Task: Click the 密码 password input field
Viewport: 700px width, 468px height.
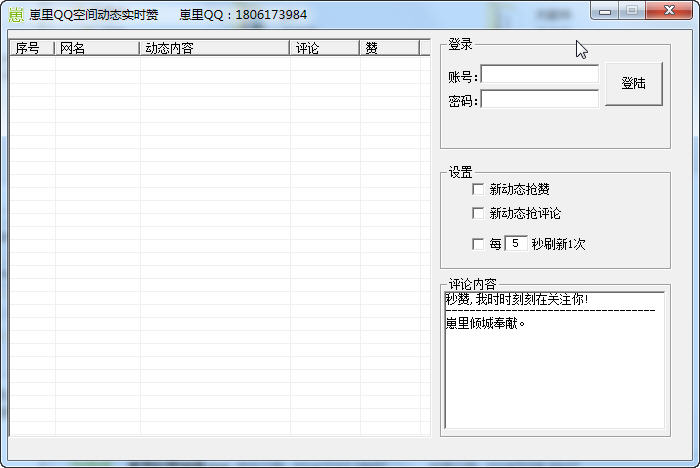Action: [540, 99]
